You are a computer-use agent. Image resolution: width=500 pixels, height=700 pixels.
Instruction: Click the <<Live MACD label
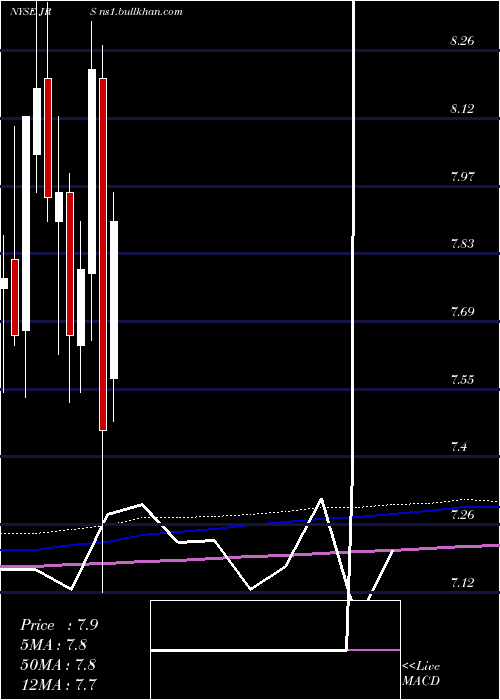421,674
